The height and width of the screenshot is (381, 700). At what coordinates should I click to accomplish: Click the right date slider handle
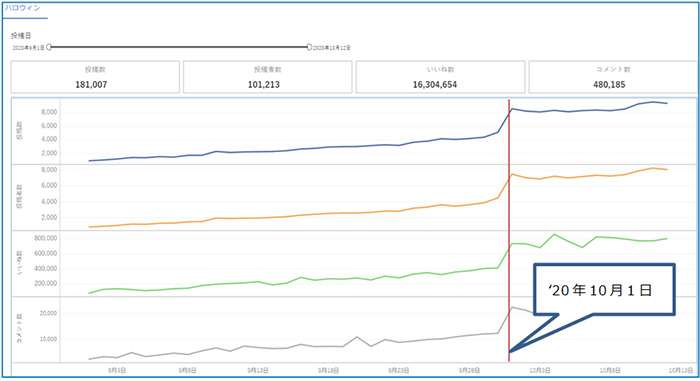[x=309, y=47]
